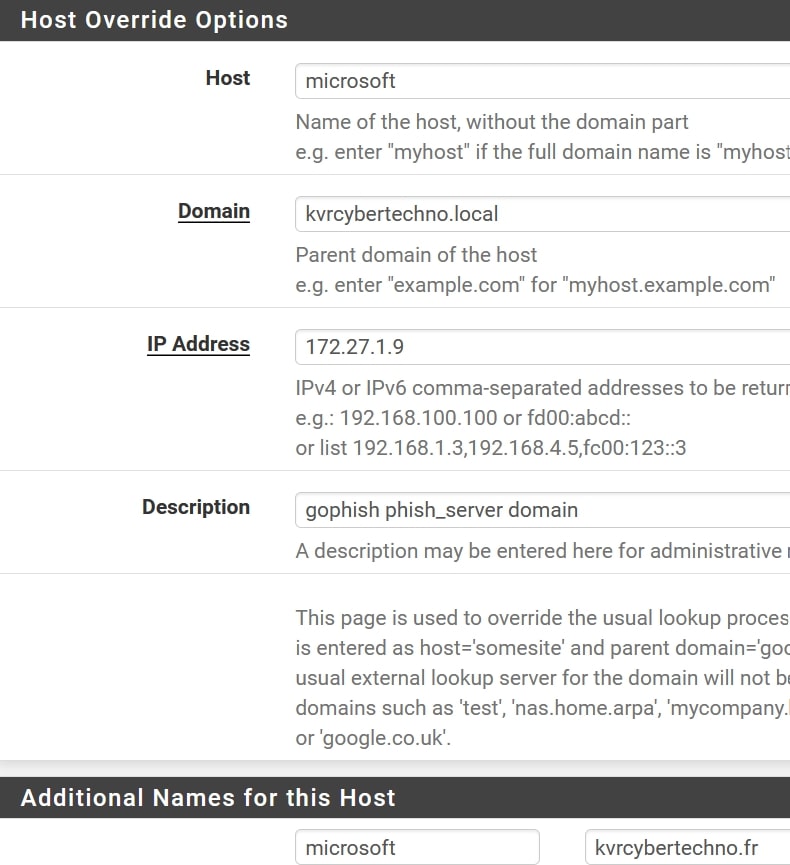This screenshot has height=865, width=790.
Task: Click the 192.168.100.100 example address line
Action: pos(472,417)
